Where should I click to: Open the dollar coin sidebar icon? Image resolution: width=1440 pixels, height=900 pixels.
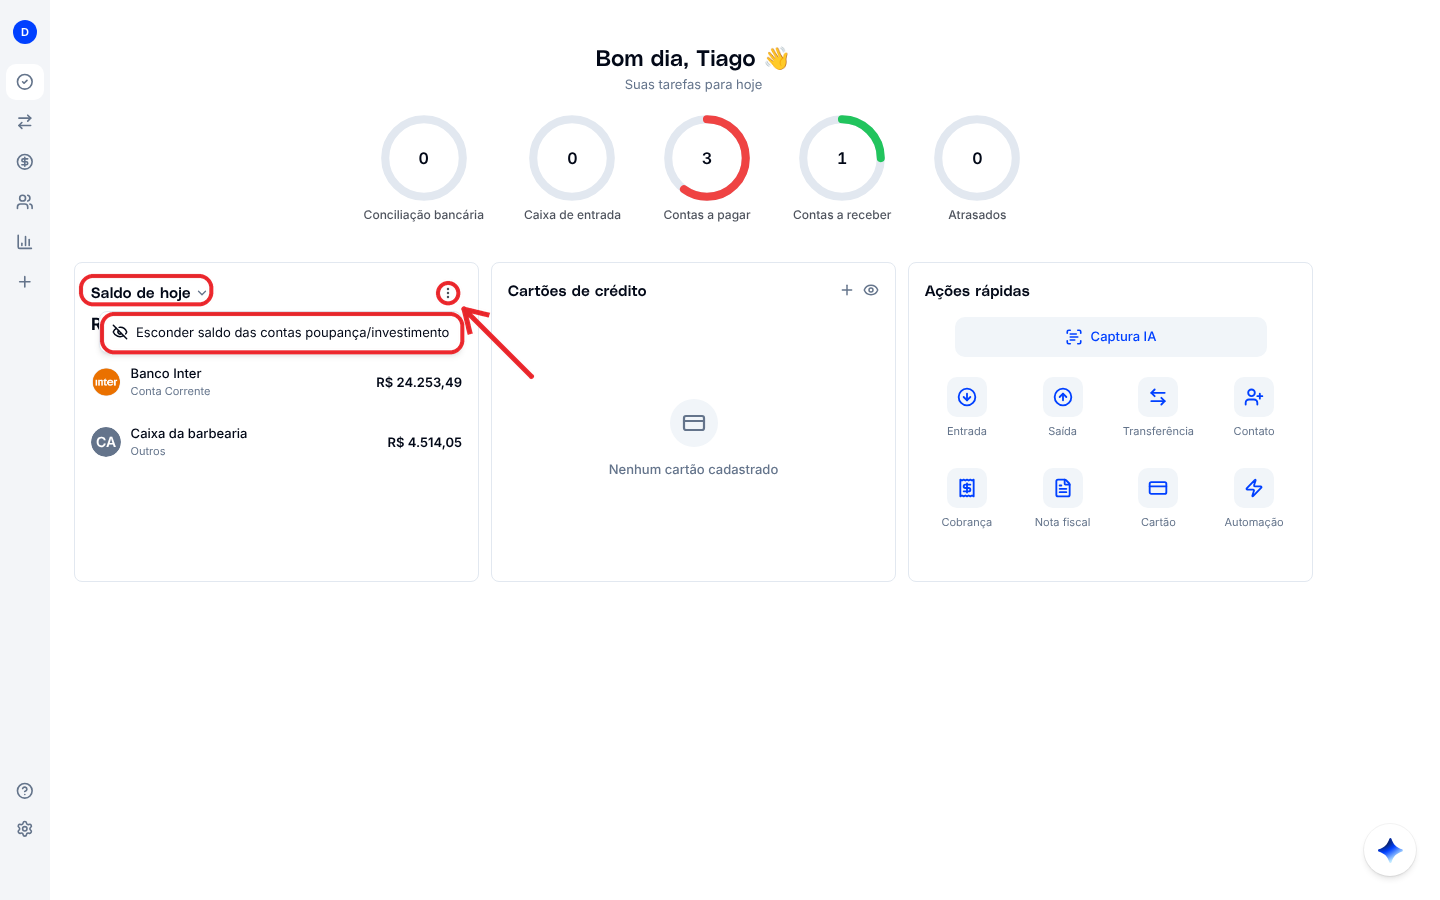tap(25, 162)
